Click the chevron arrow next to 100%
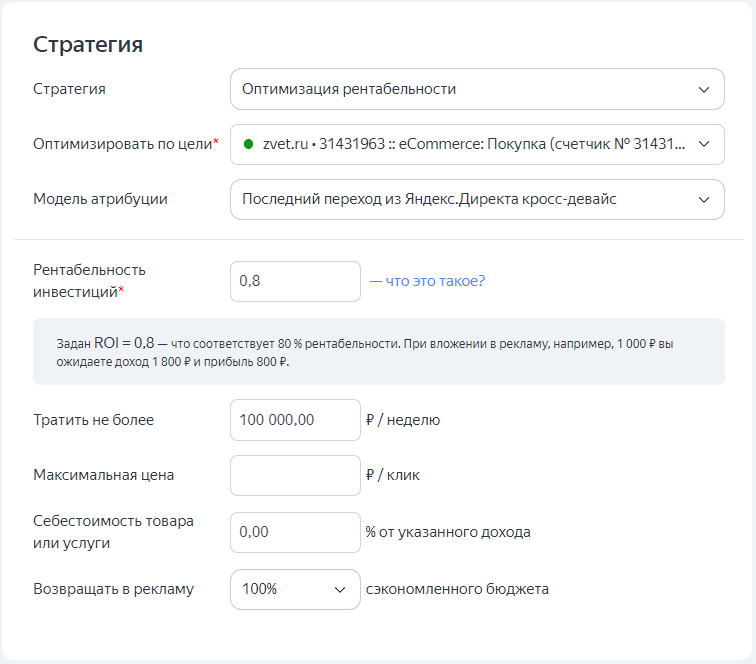The width and height of the screenshot is (756, 664). tap(340, 590)
